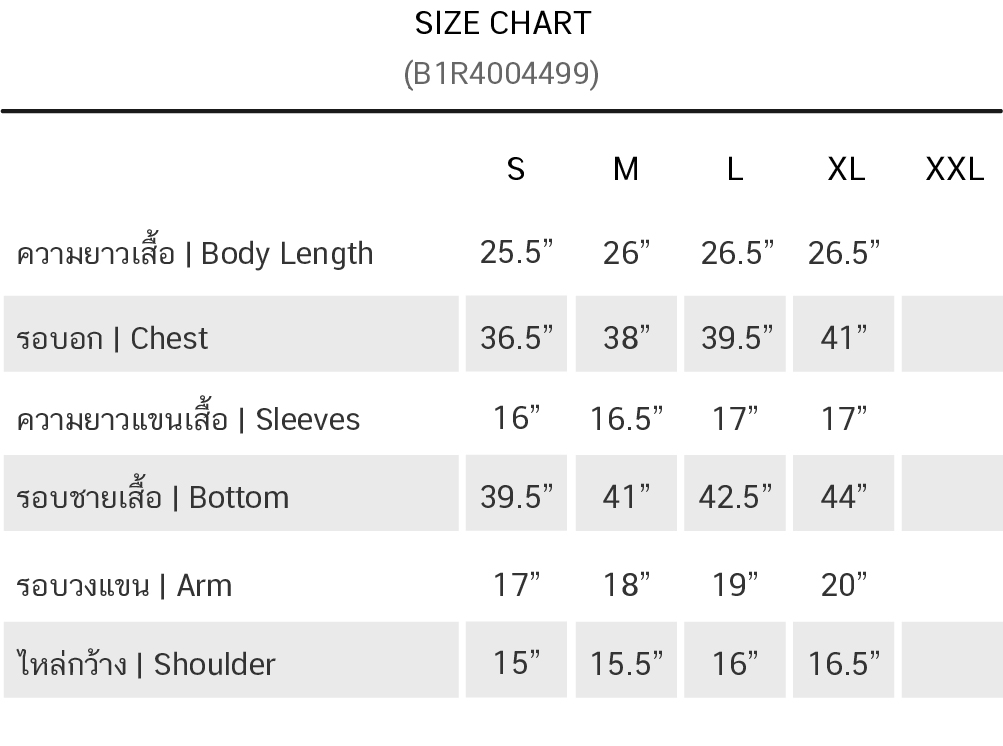The height and width of the screenshot is (746, 1003).
Task: Click the Shoulder value for size M
Action: 626,663
